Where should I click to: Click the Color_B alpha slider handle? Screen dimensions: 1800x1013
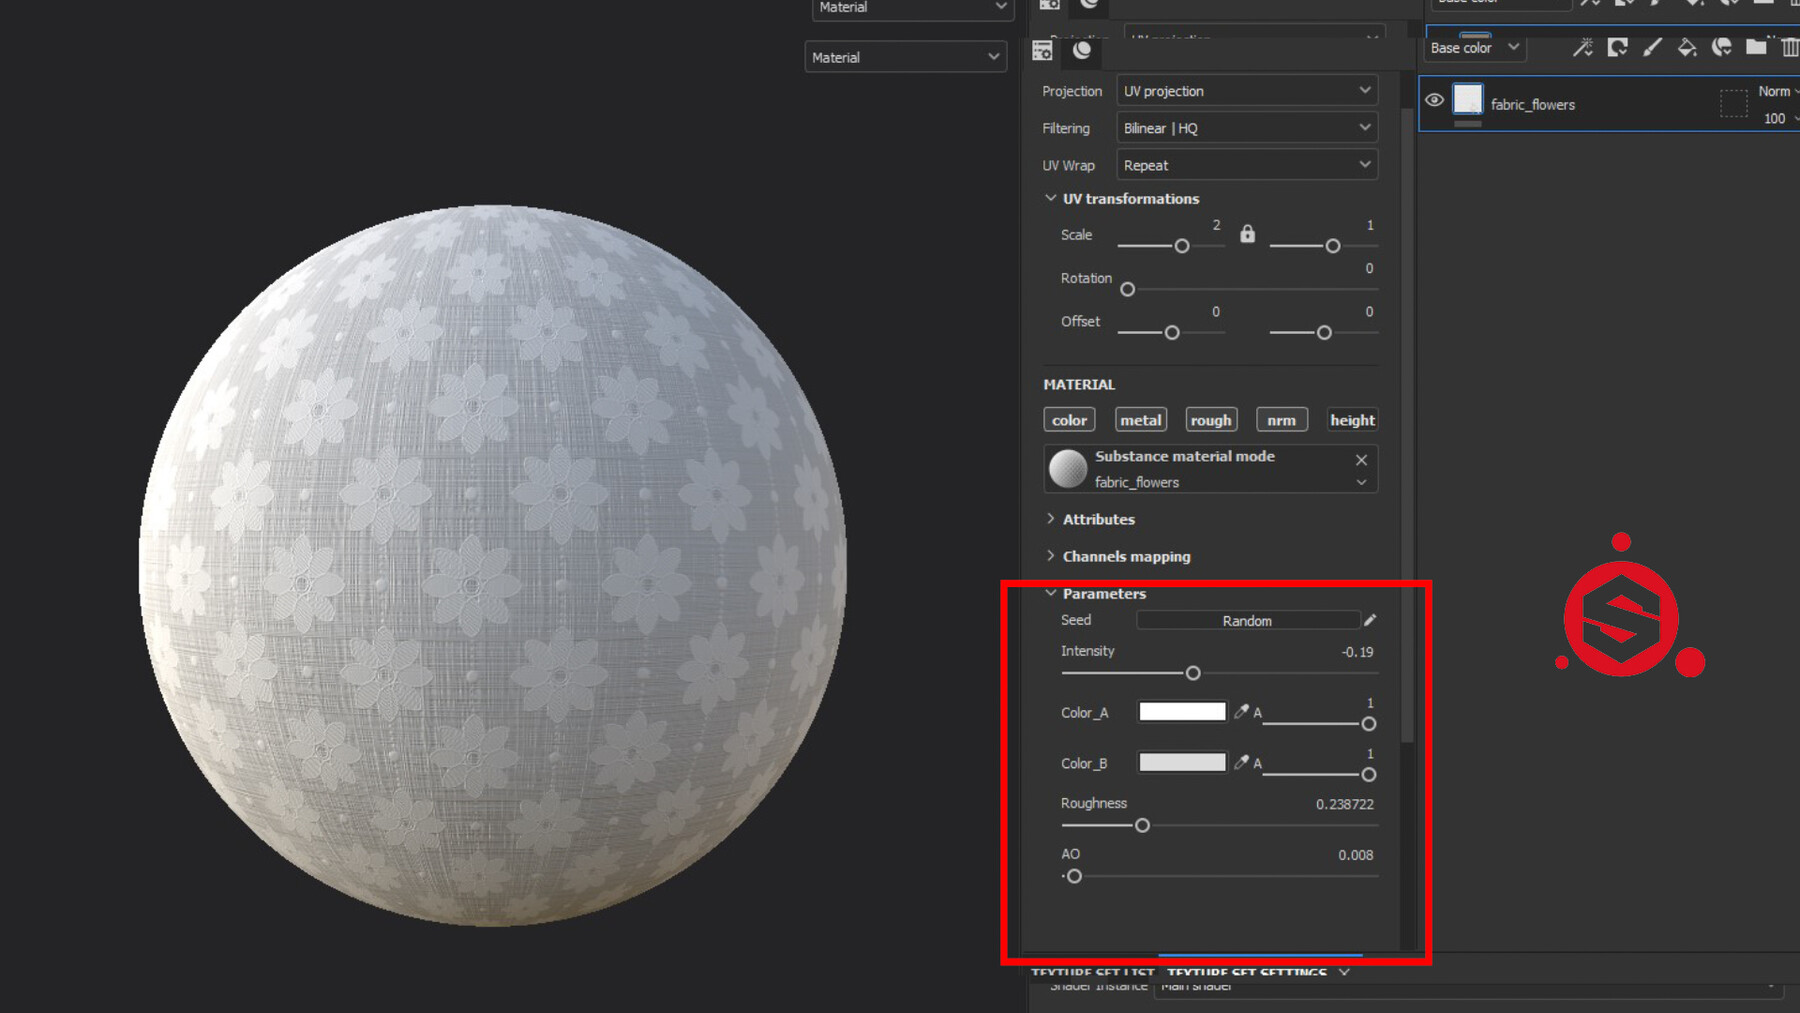tap(1369, 775)
